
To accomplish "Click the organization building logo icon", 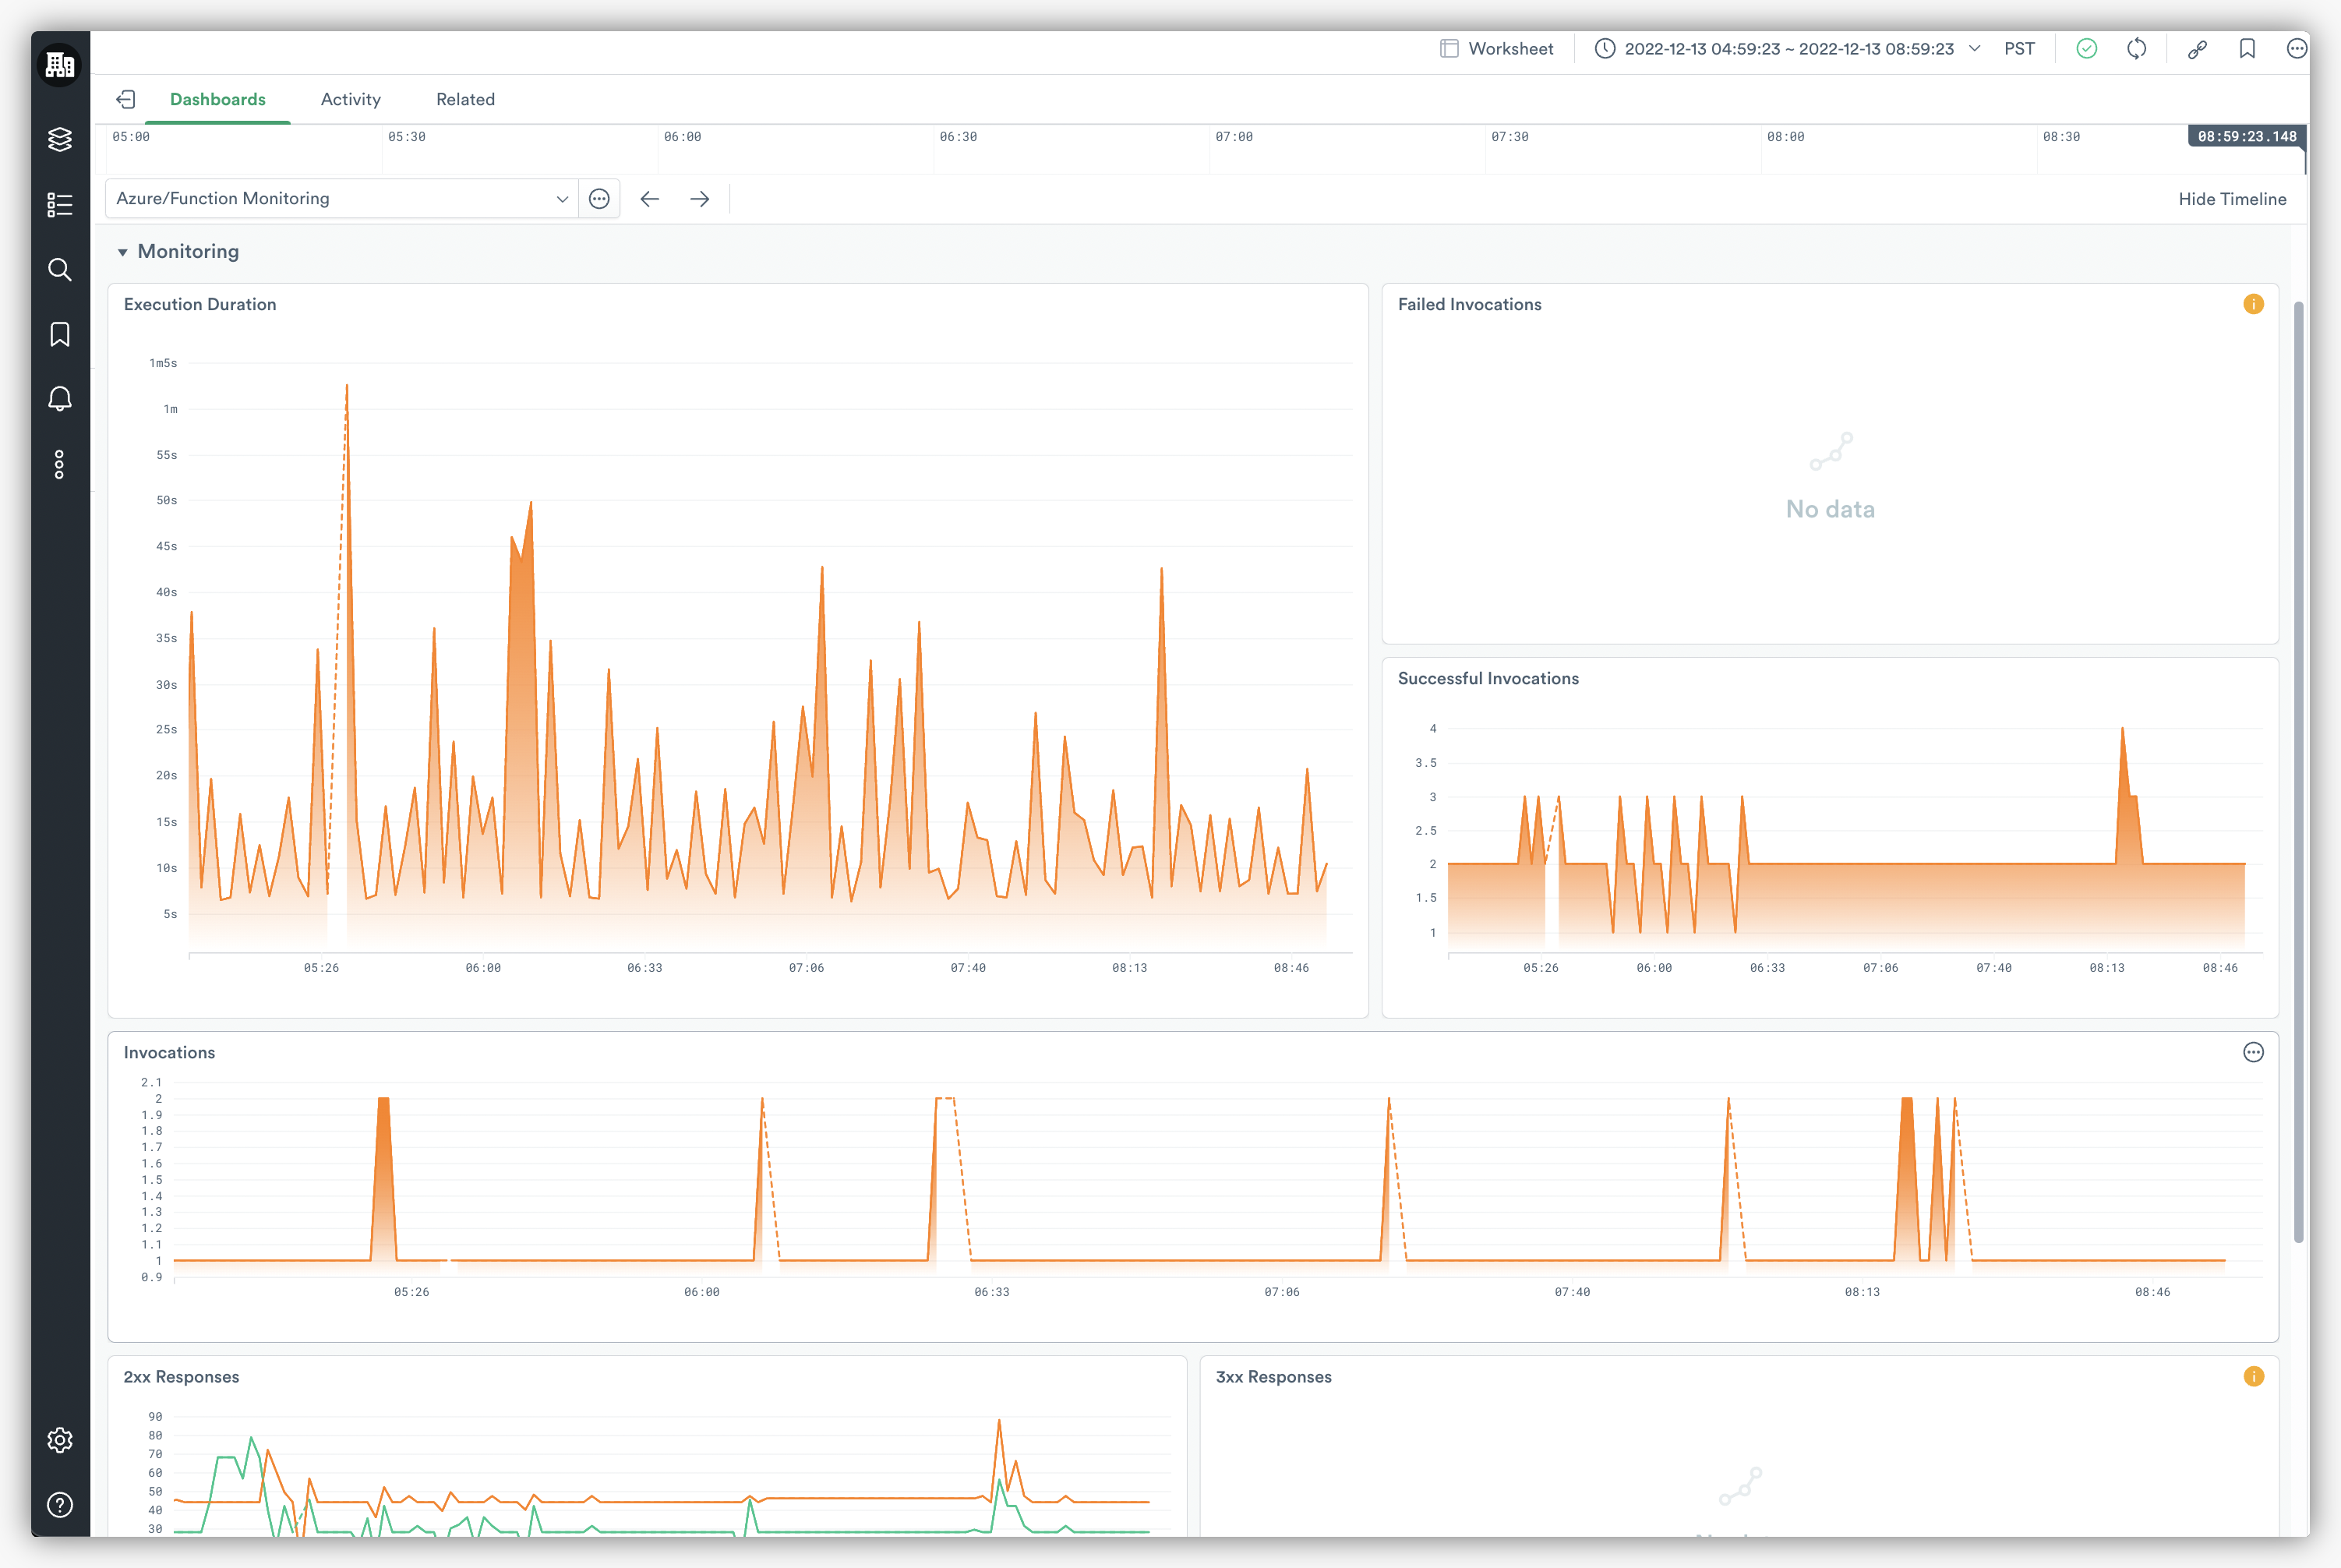I will pos(60,65).
